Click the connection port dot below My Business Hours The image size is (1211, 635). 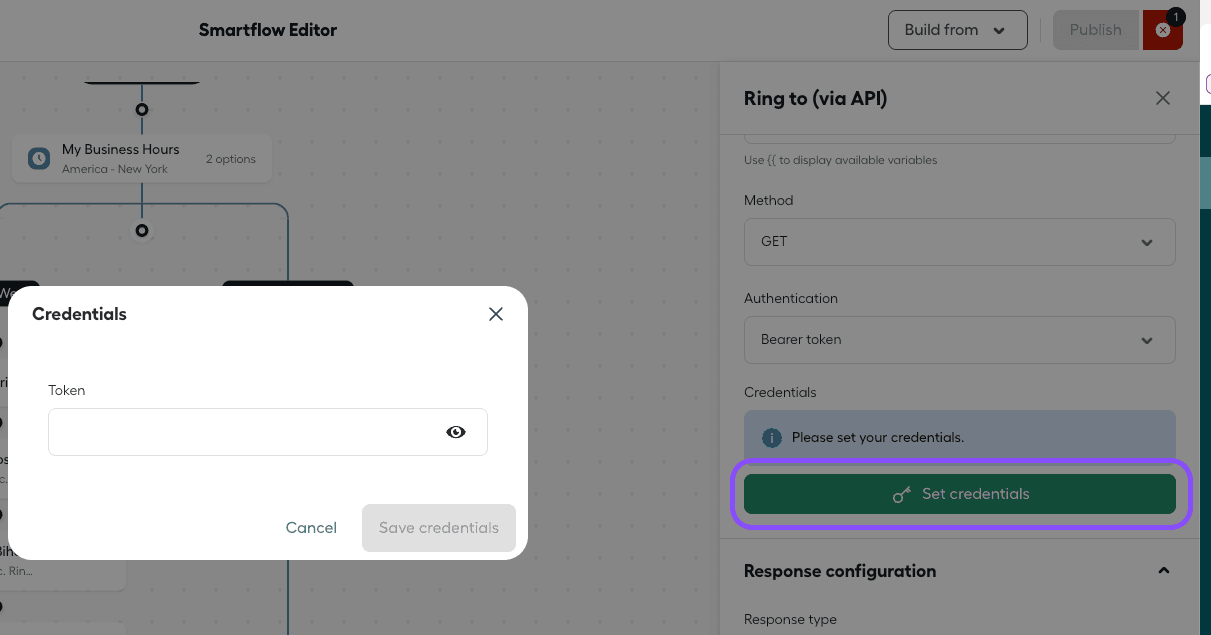142,231
